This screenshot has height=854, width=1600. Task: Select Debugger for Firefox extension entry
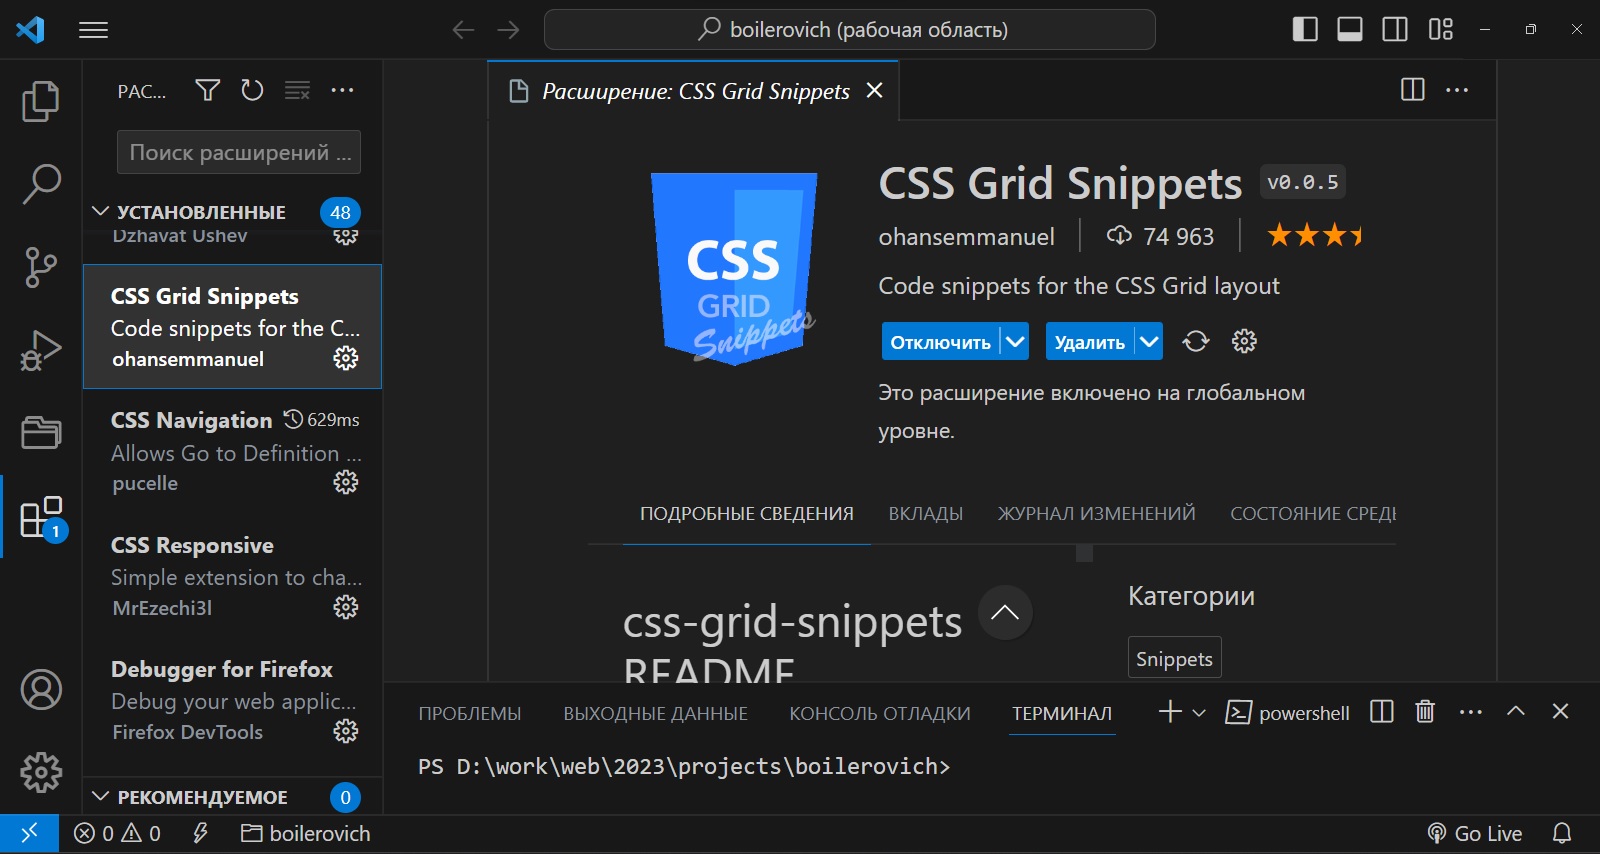(232, 700)
